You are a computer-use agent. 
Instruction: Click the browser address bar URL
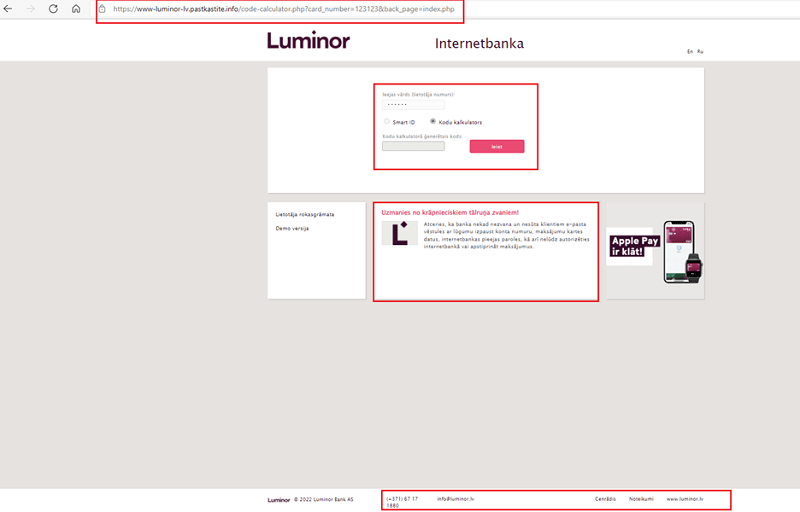284,9
